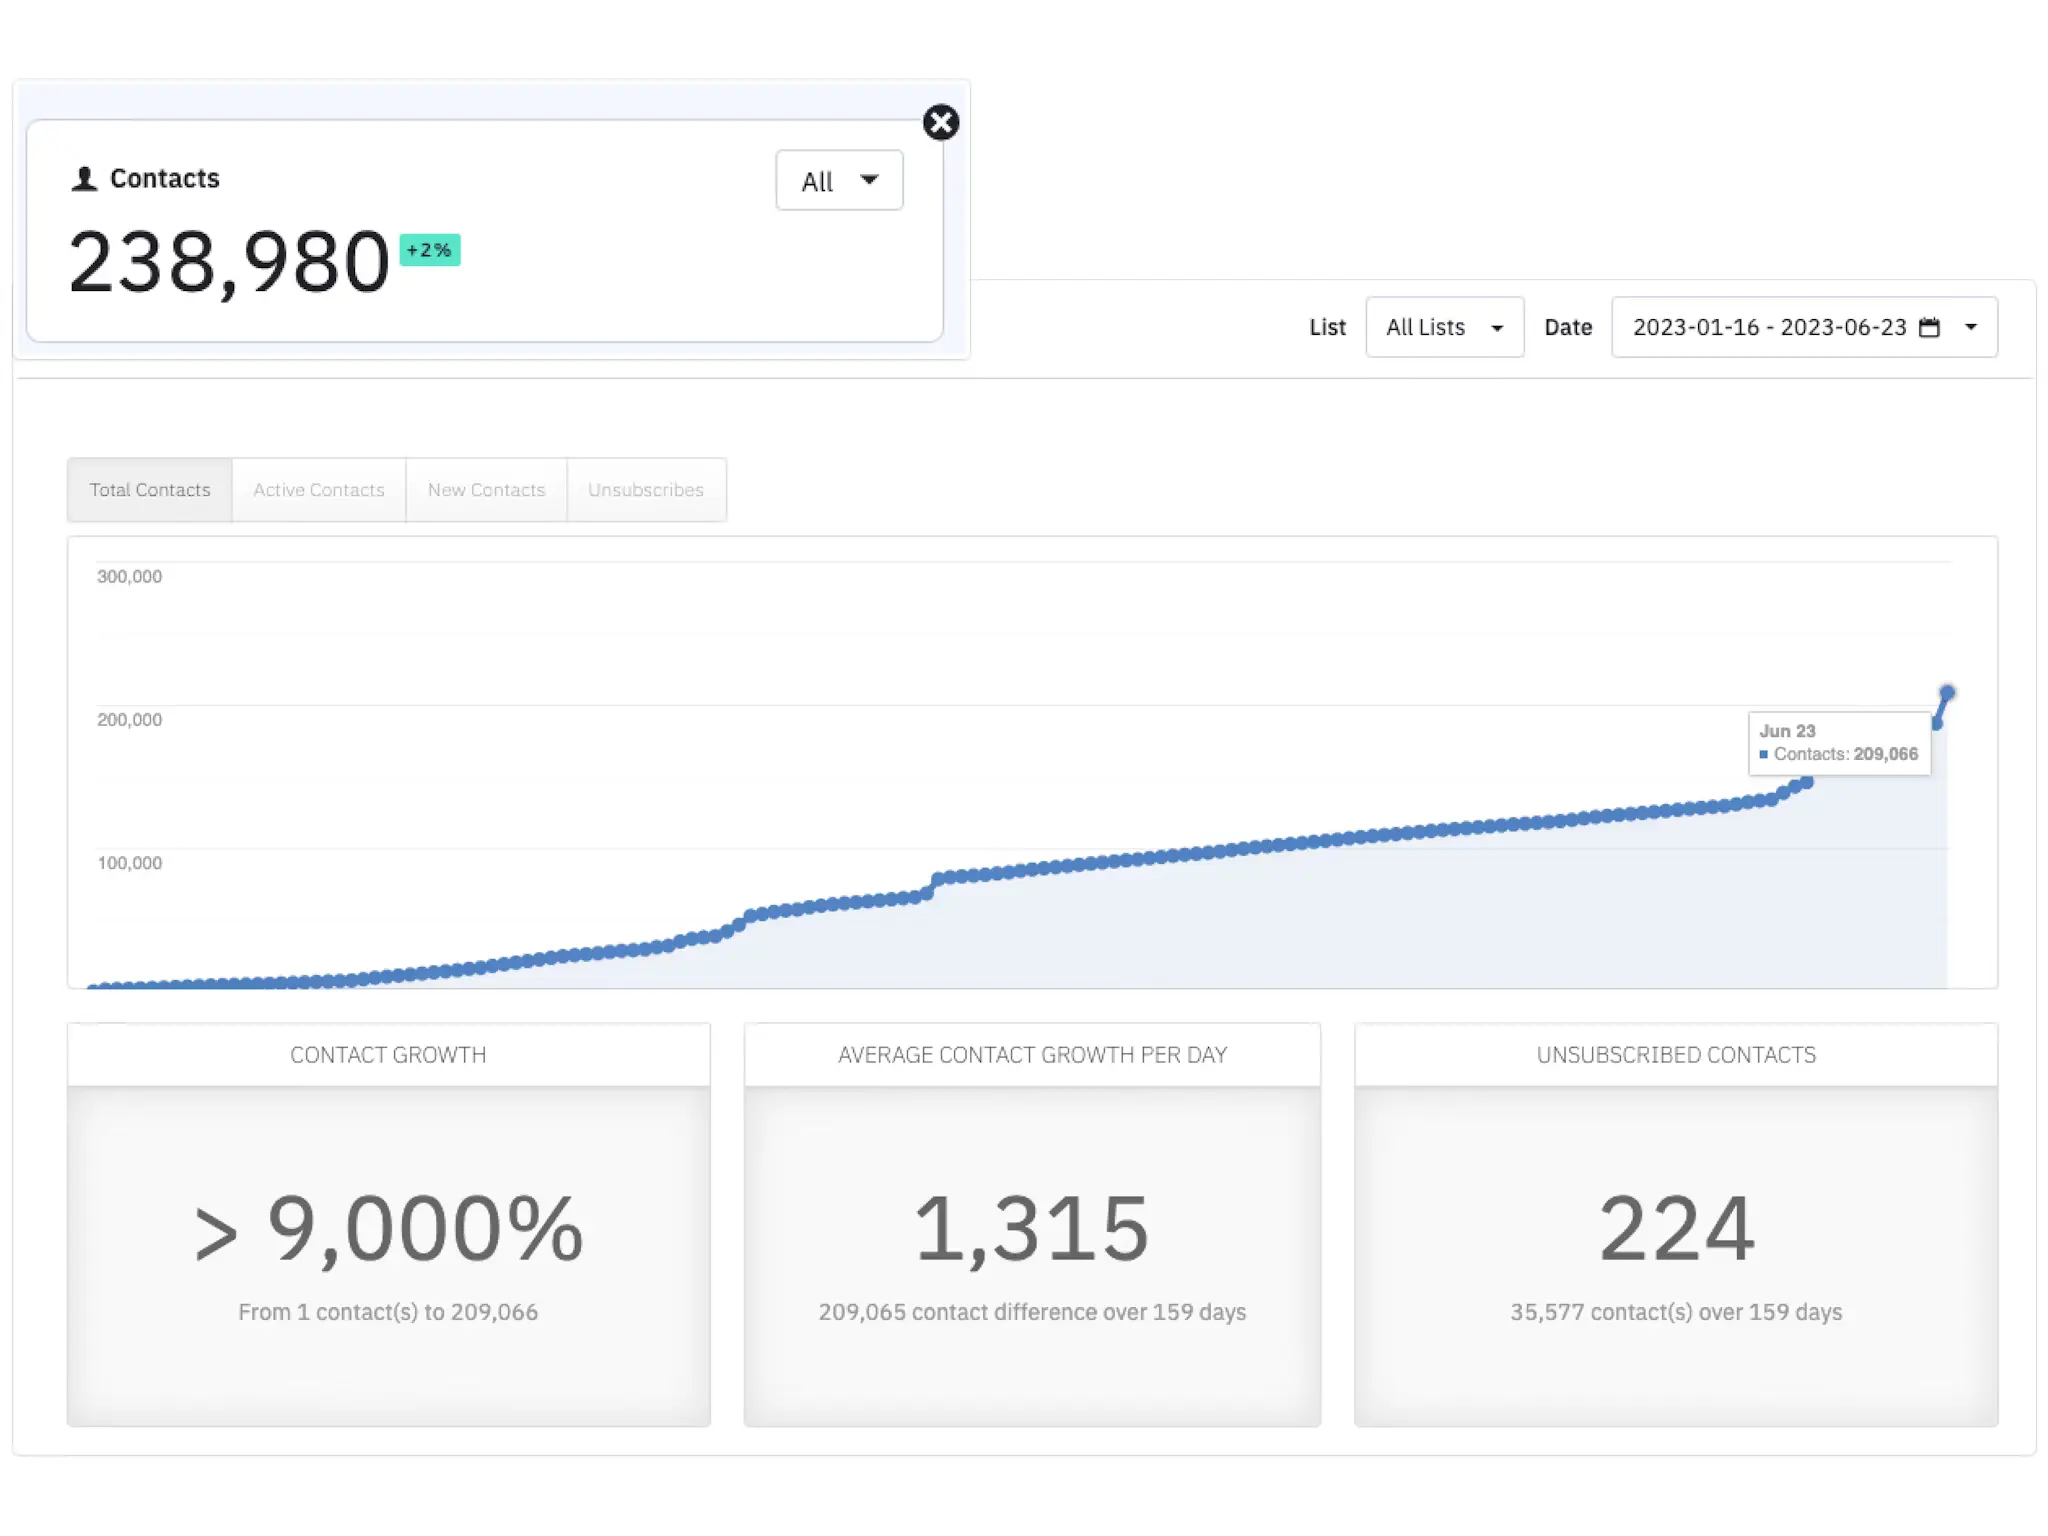Expand the All Lists dropdown
The image size is (2048, 1536).
tap(1444, 327)
